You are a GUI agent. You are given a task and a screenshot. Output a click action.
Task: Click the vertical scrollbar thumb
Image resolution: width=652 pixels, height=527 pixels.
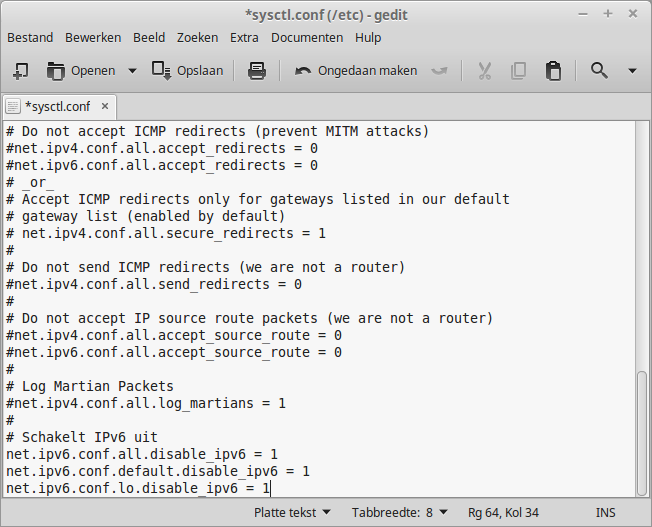point(642,432)
